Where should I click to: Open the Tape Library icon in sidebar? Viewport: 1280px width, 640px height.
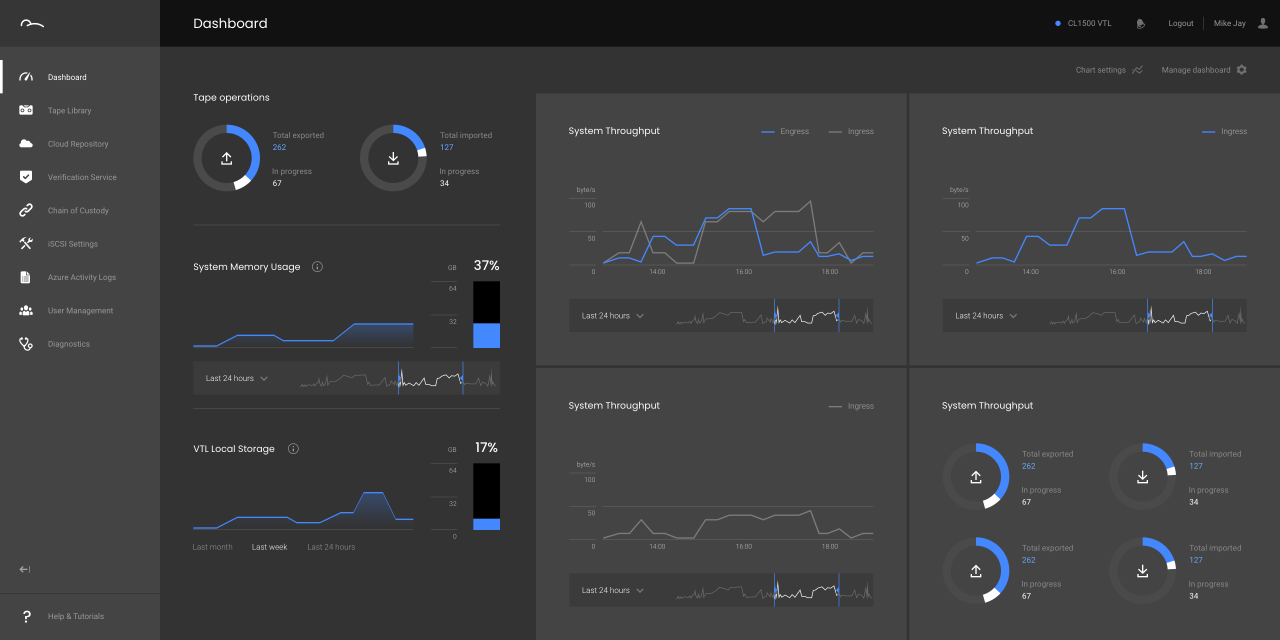pyautogui.click(x=27, y=111)
